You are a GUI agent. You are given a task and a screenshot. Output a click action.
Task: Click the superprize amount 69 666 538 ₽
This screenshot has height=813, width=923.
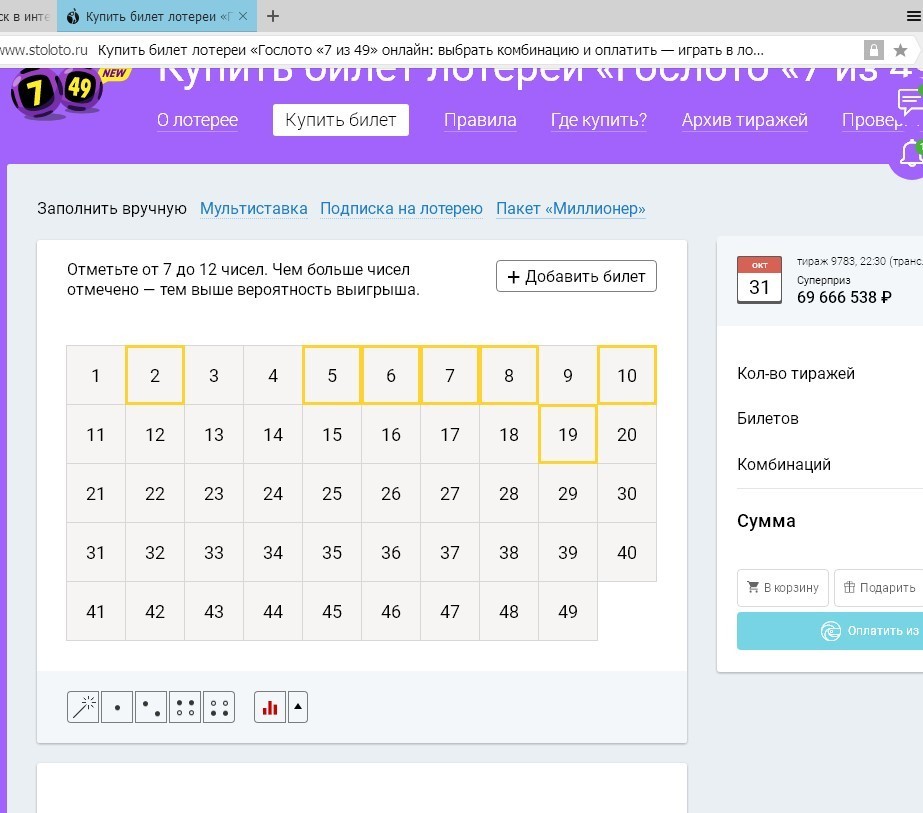(x=844, y=297)
